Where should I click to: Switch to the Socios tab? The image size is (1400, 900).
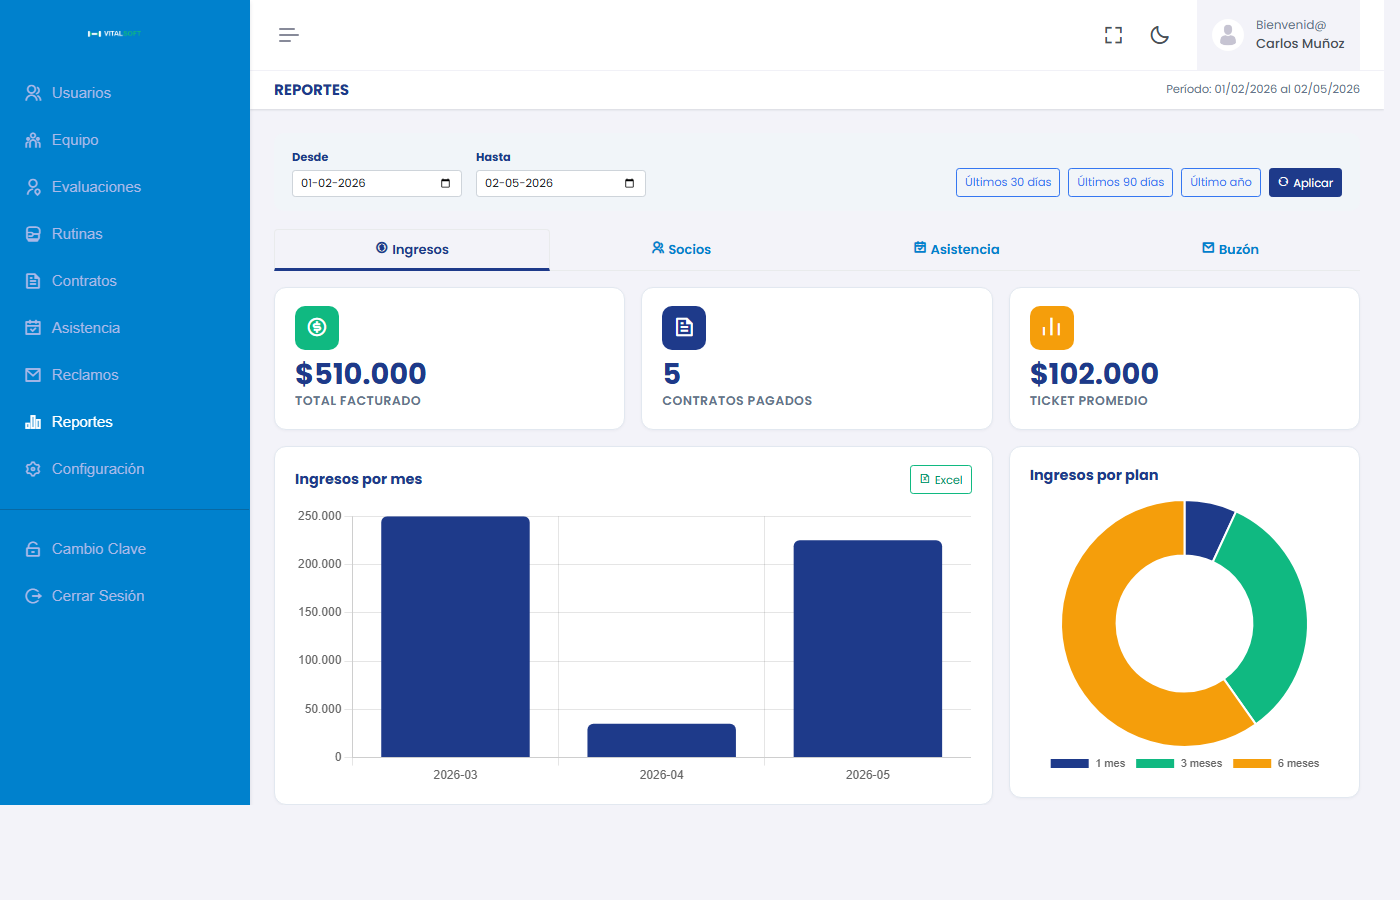point(681,249)
